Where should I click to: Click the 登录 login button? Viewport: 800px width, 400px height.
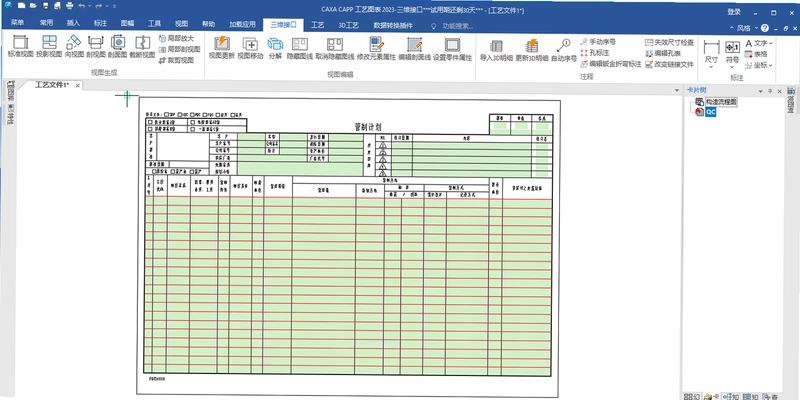click(734, 12)
